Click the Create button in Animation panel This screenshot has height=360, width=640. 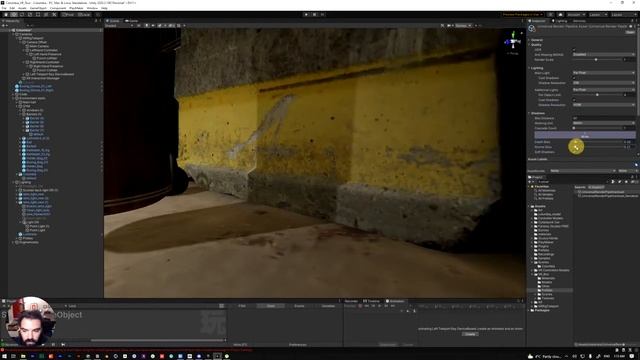click(x=470, y=334)
